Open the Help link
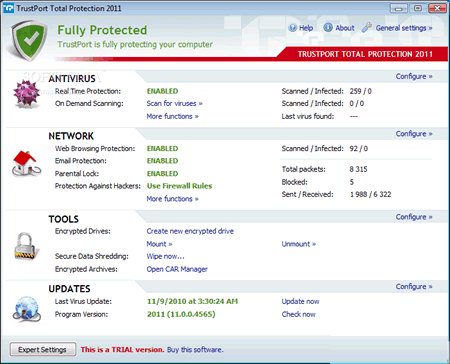Screen dimensions: 450x364 (306, 28)
